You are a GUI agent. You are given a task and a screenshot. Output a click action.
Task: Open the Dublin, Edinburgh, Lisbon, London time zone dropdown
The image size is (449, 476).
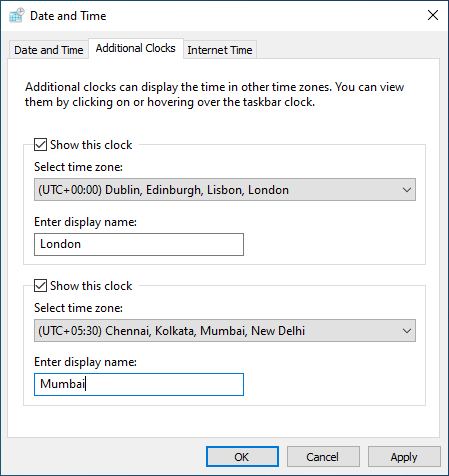click(225, 190)
